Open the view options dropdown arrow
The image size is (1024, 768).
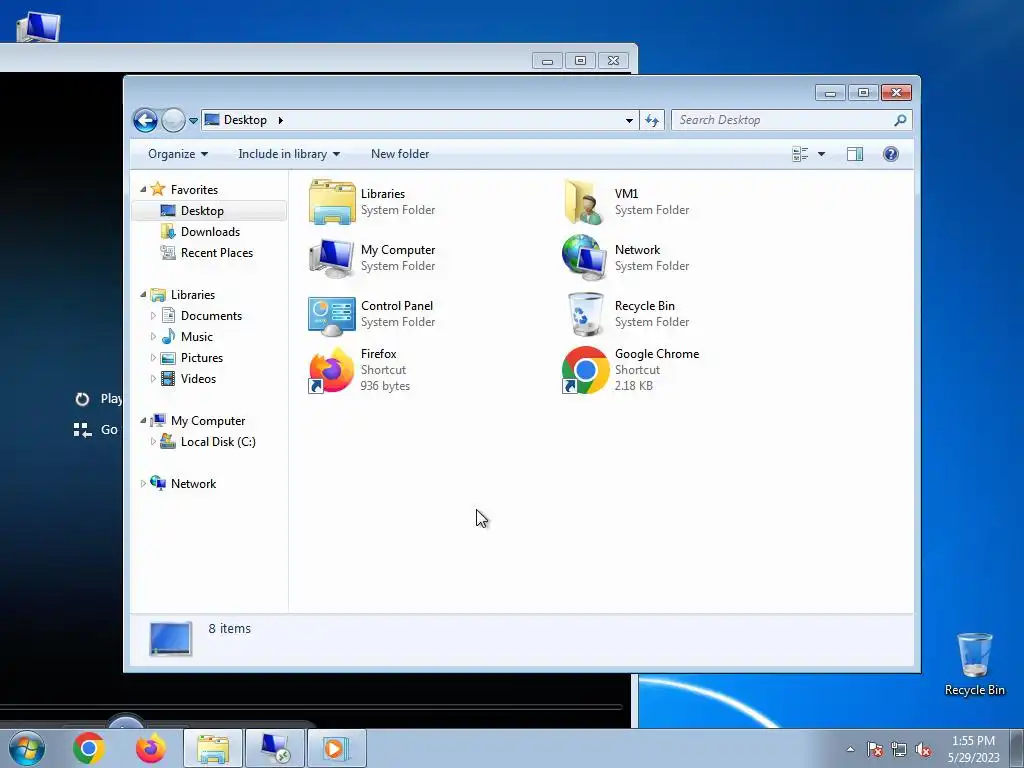click(822, 154)
